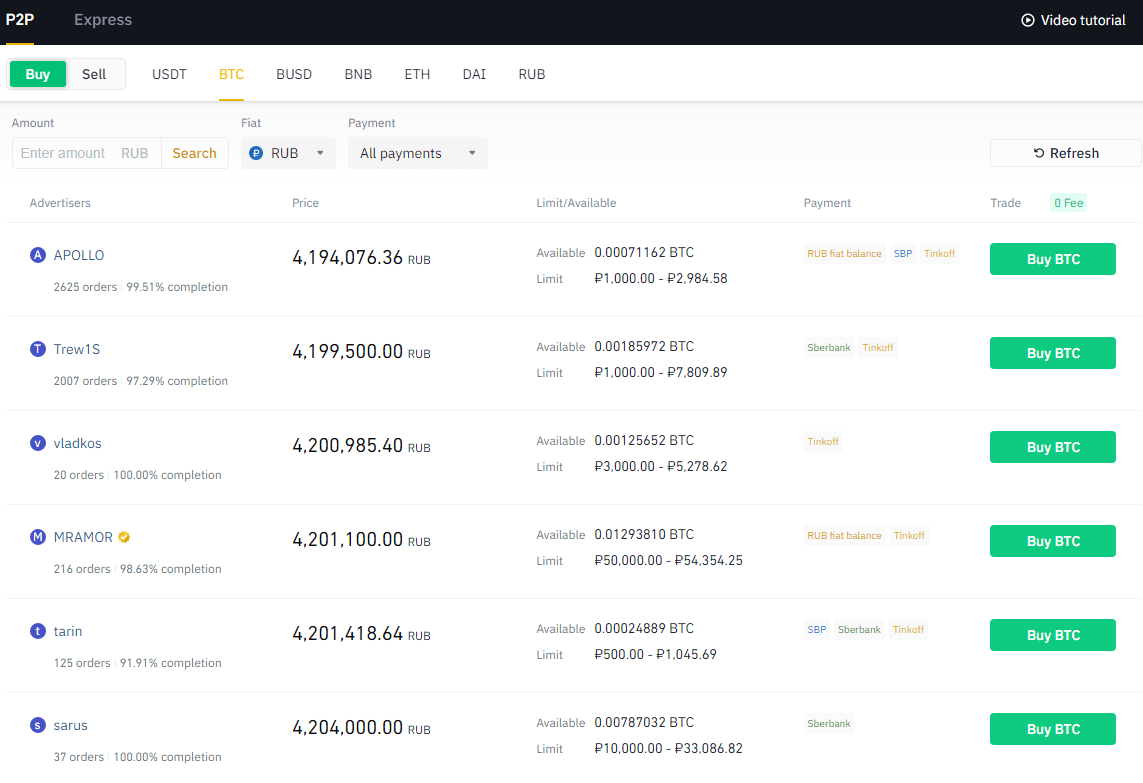This screenshot has width=1143, height=783.
Task: Click MRAMOR's verified badge icon
Action: point(124,537)
